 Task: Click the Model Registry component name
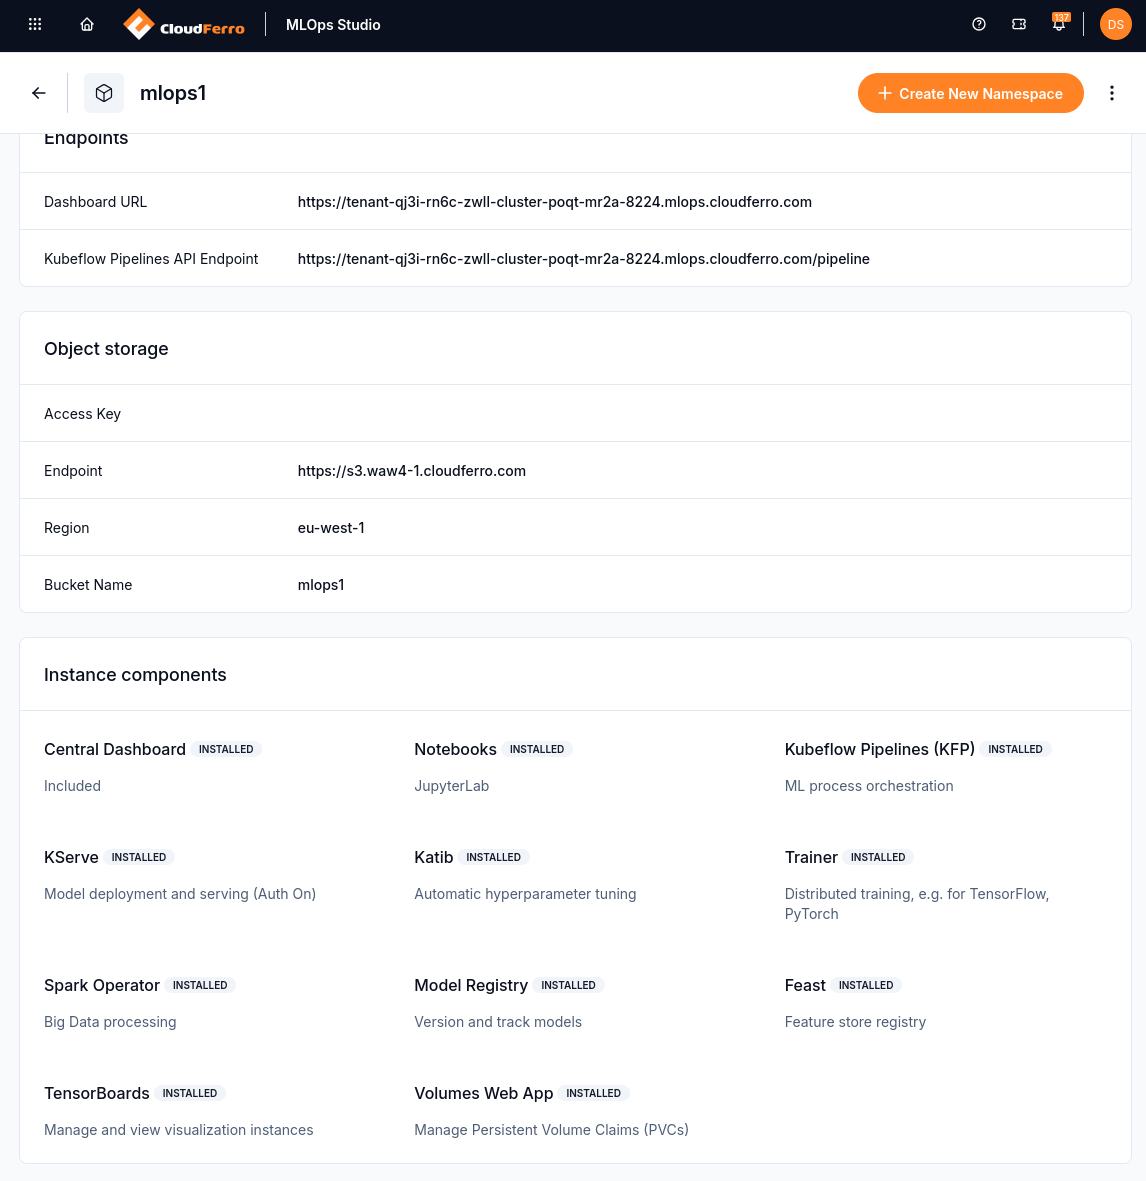pos(471,985)
